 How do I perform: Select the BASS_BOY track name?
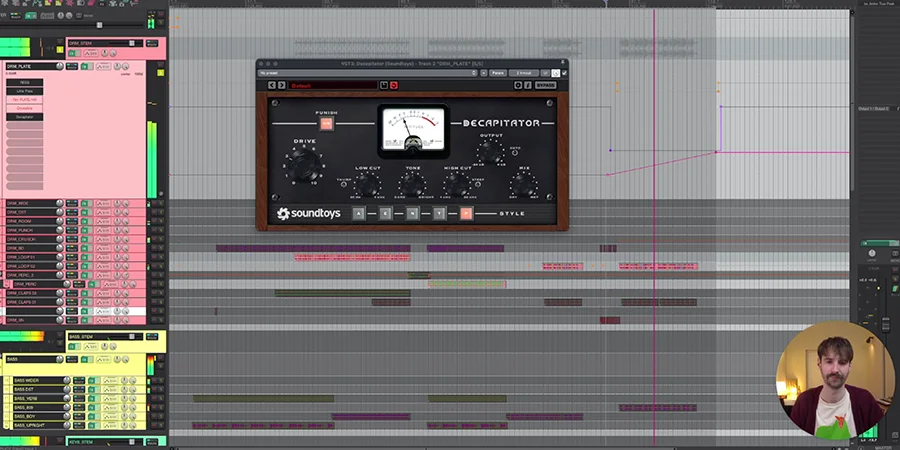(25, 417)
